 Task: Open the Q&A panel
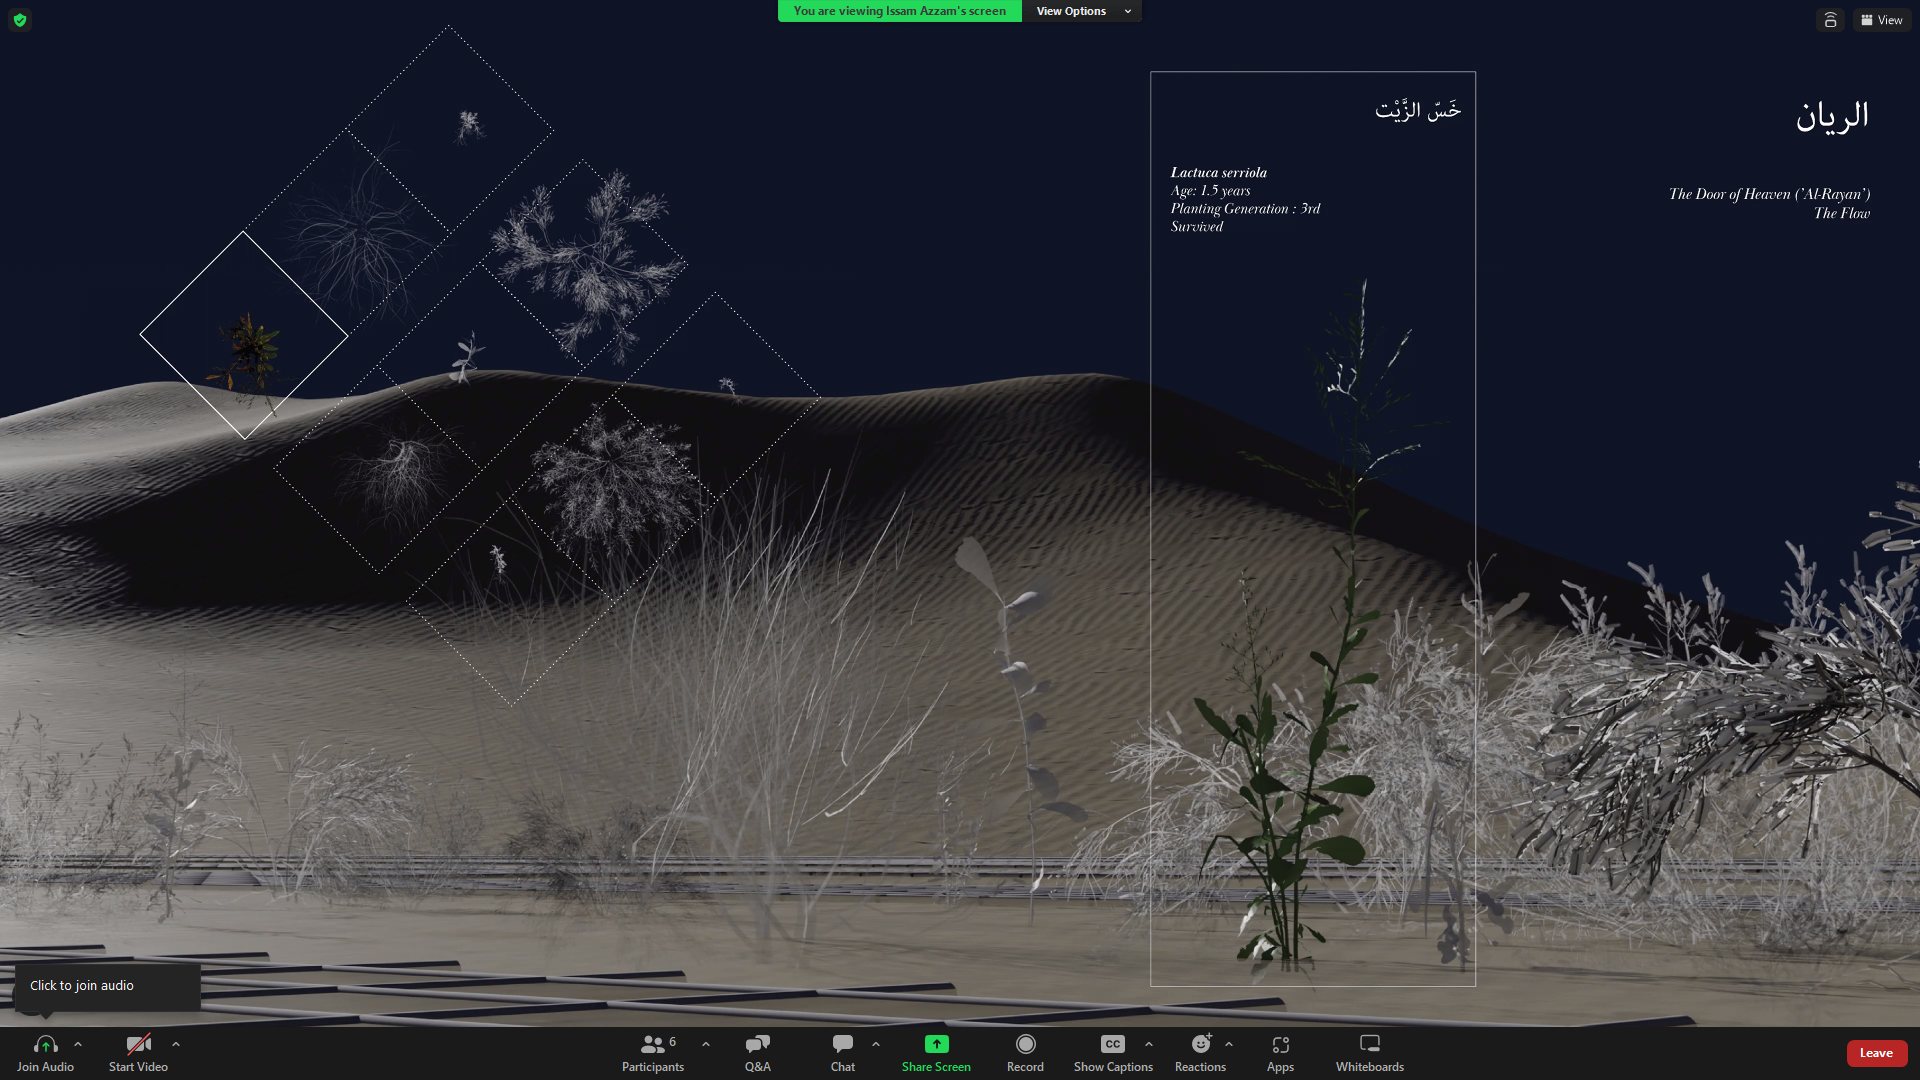(x=757, y=1053)
